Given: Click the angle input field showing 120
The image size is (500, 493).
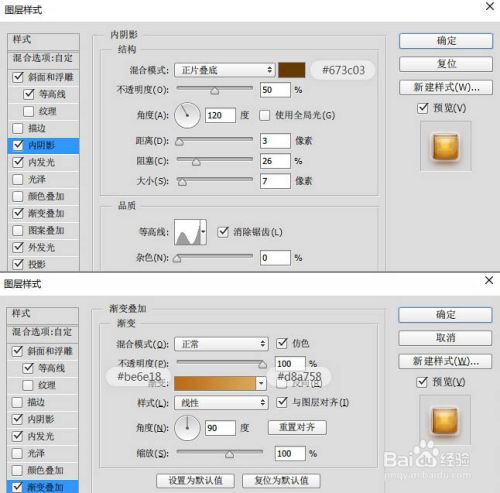Looking at the screenshot, I should tap(220, 115).
